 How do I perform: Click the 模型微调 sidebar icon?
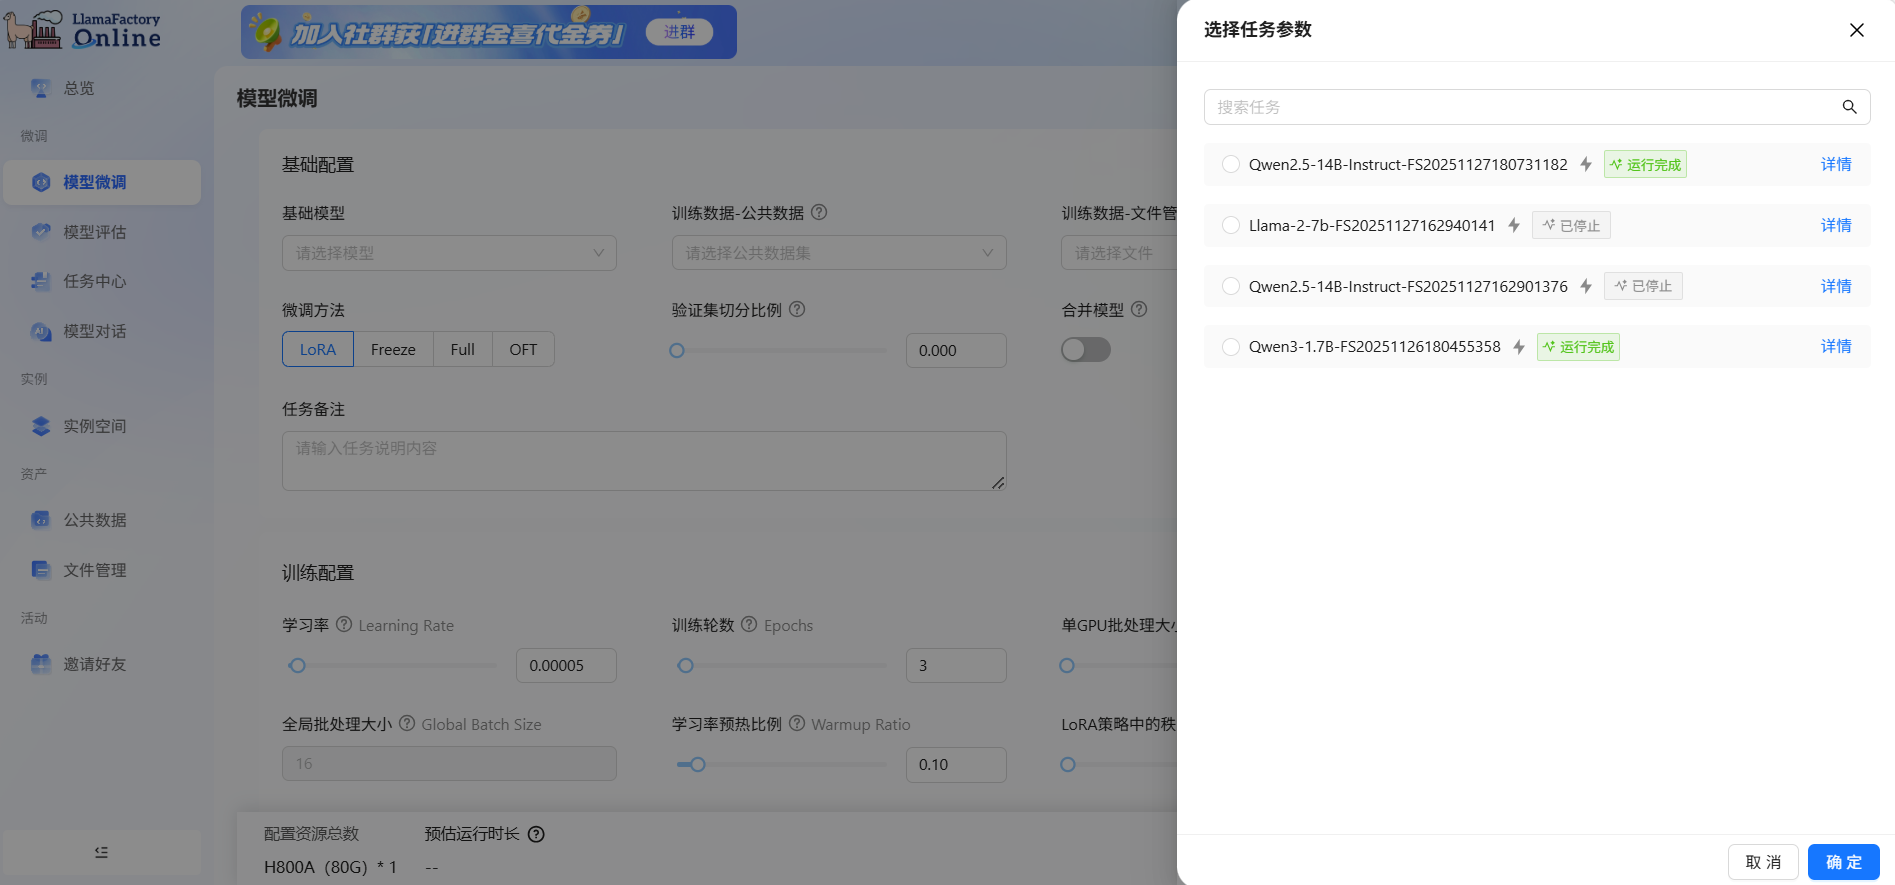41,182
